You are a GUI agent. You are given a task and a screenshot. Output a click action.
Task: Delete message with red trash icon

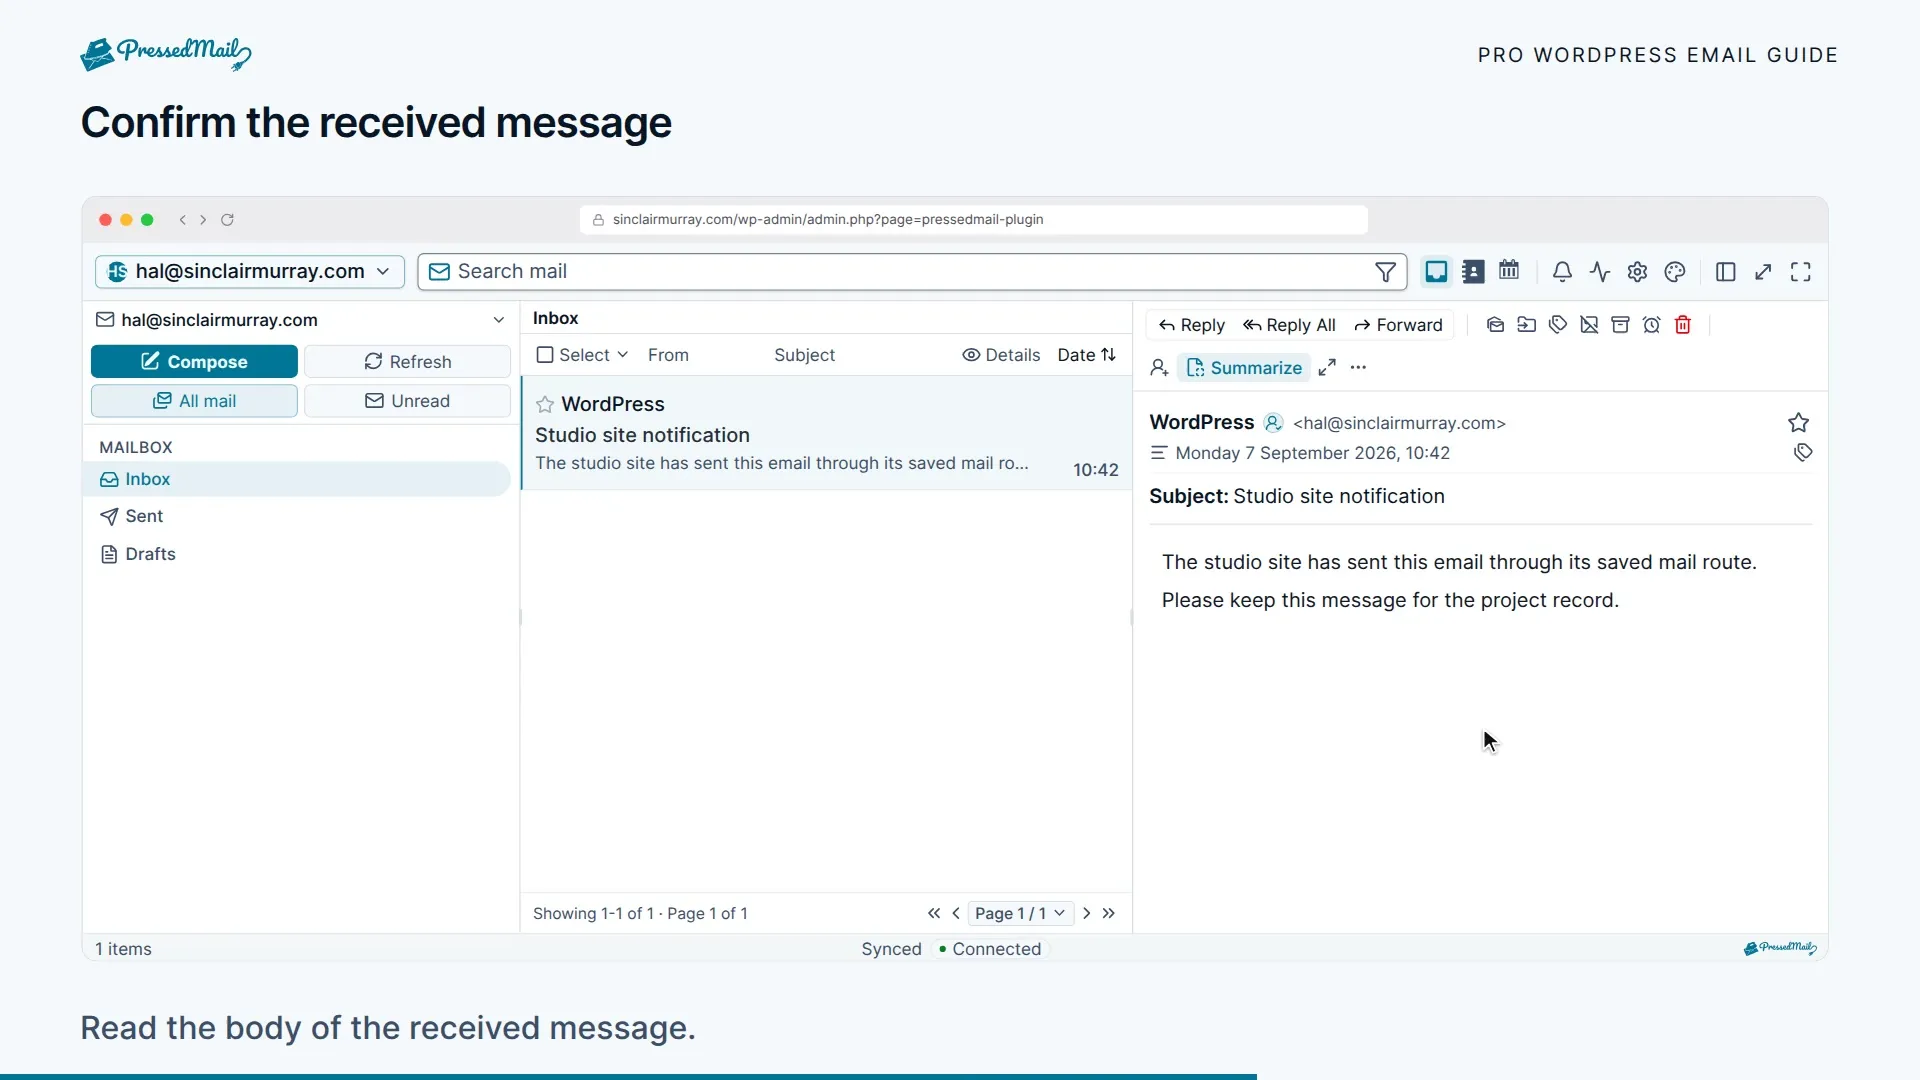[x=1683, y=325]
